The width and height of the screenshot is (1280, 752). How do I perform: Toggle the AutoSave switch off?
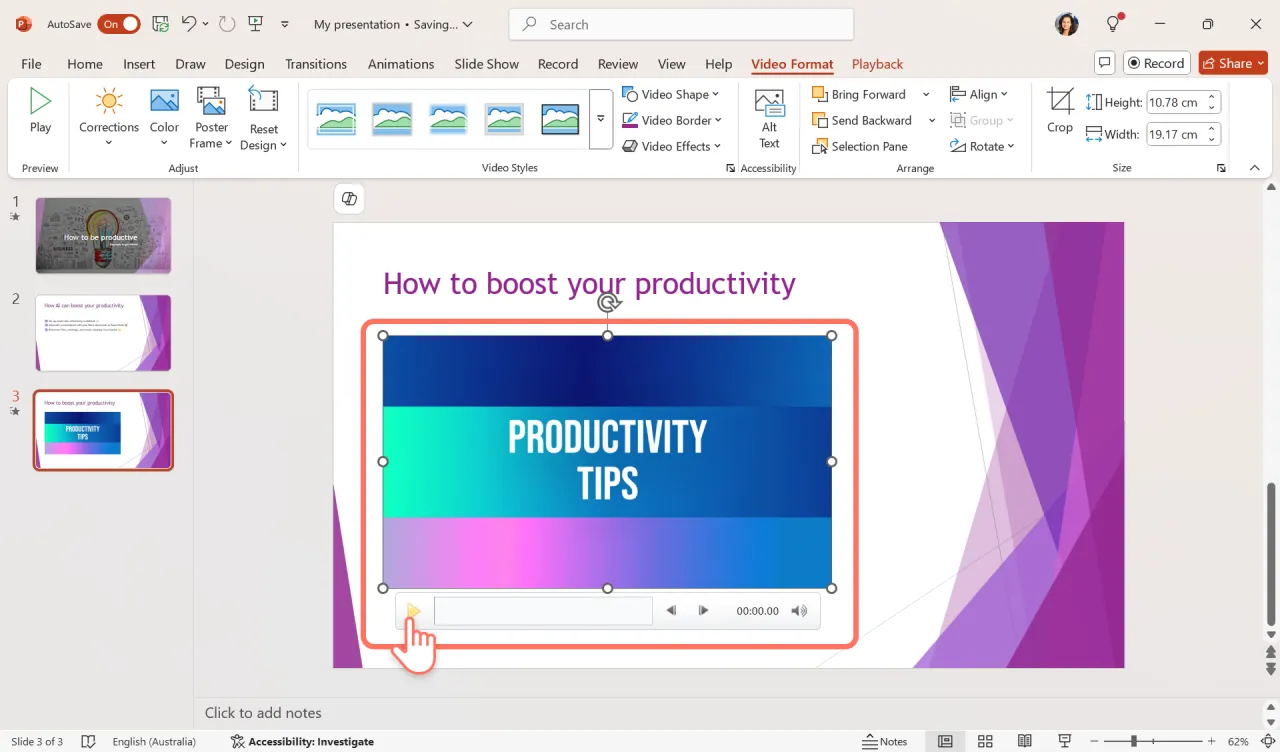[119, 24]
